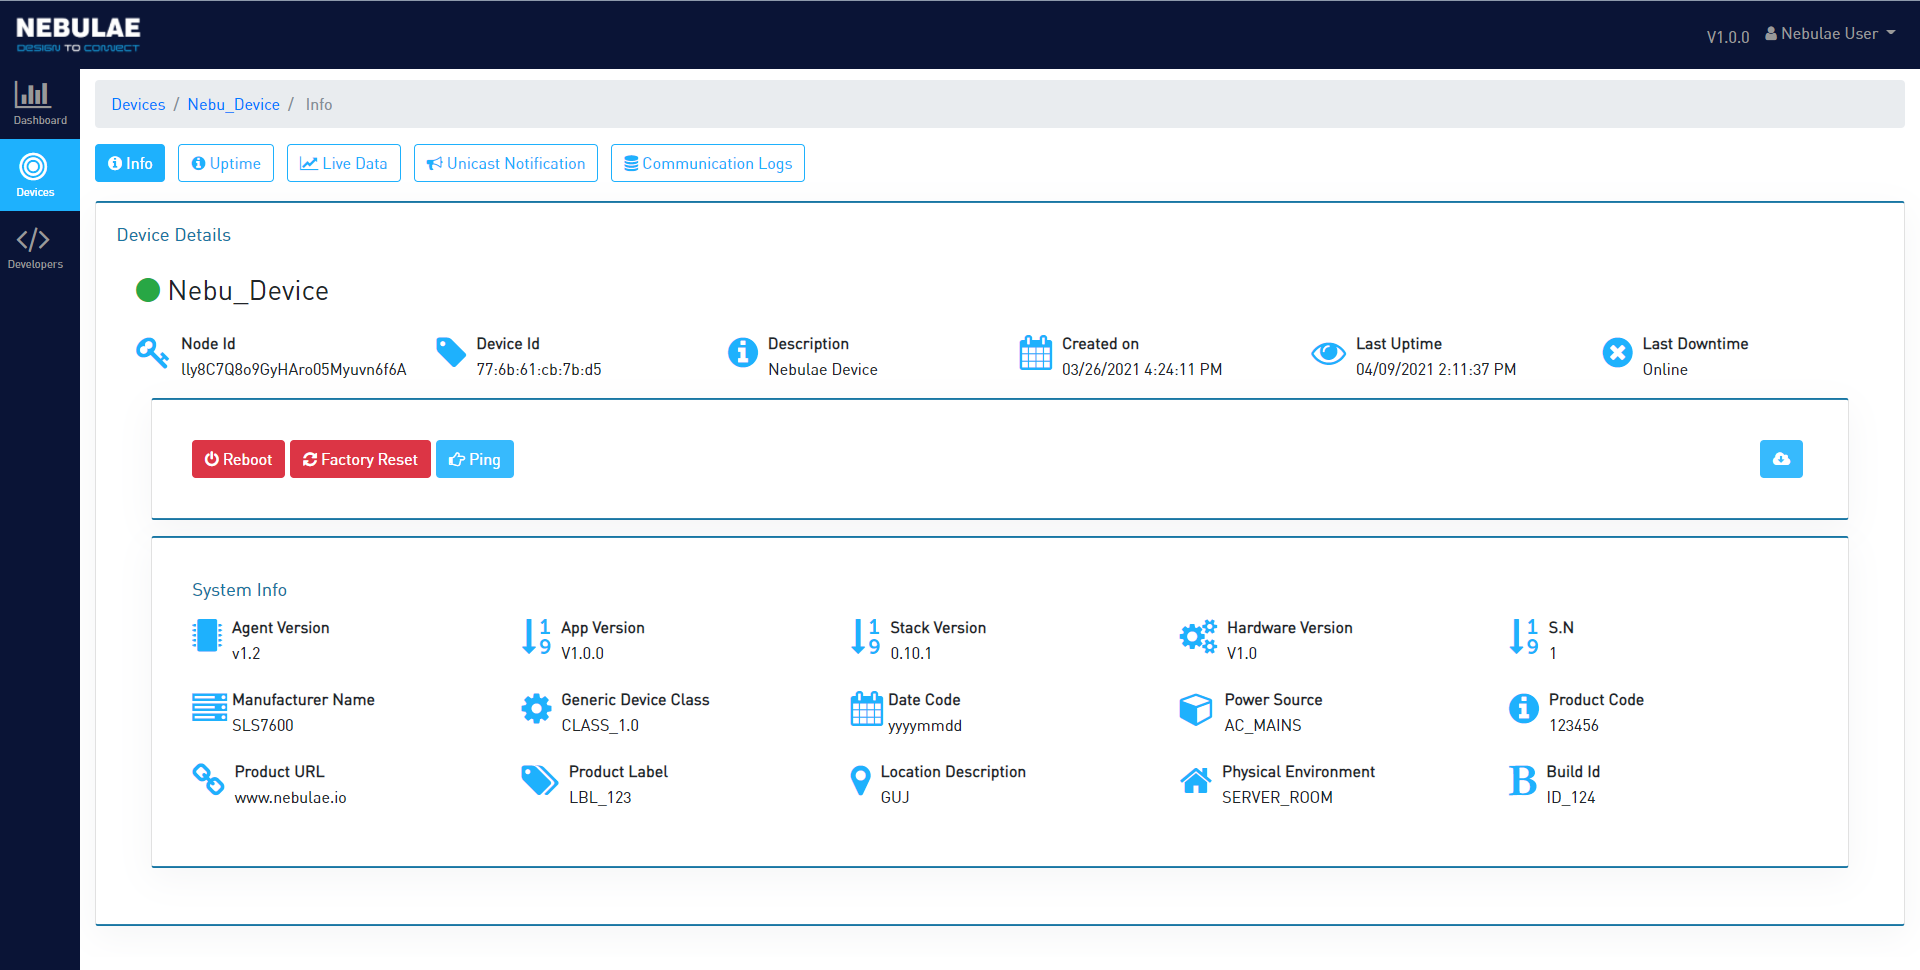
Task: Click the Node Id key icon
Action: click(152, 352)
